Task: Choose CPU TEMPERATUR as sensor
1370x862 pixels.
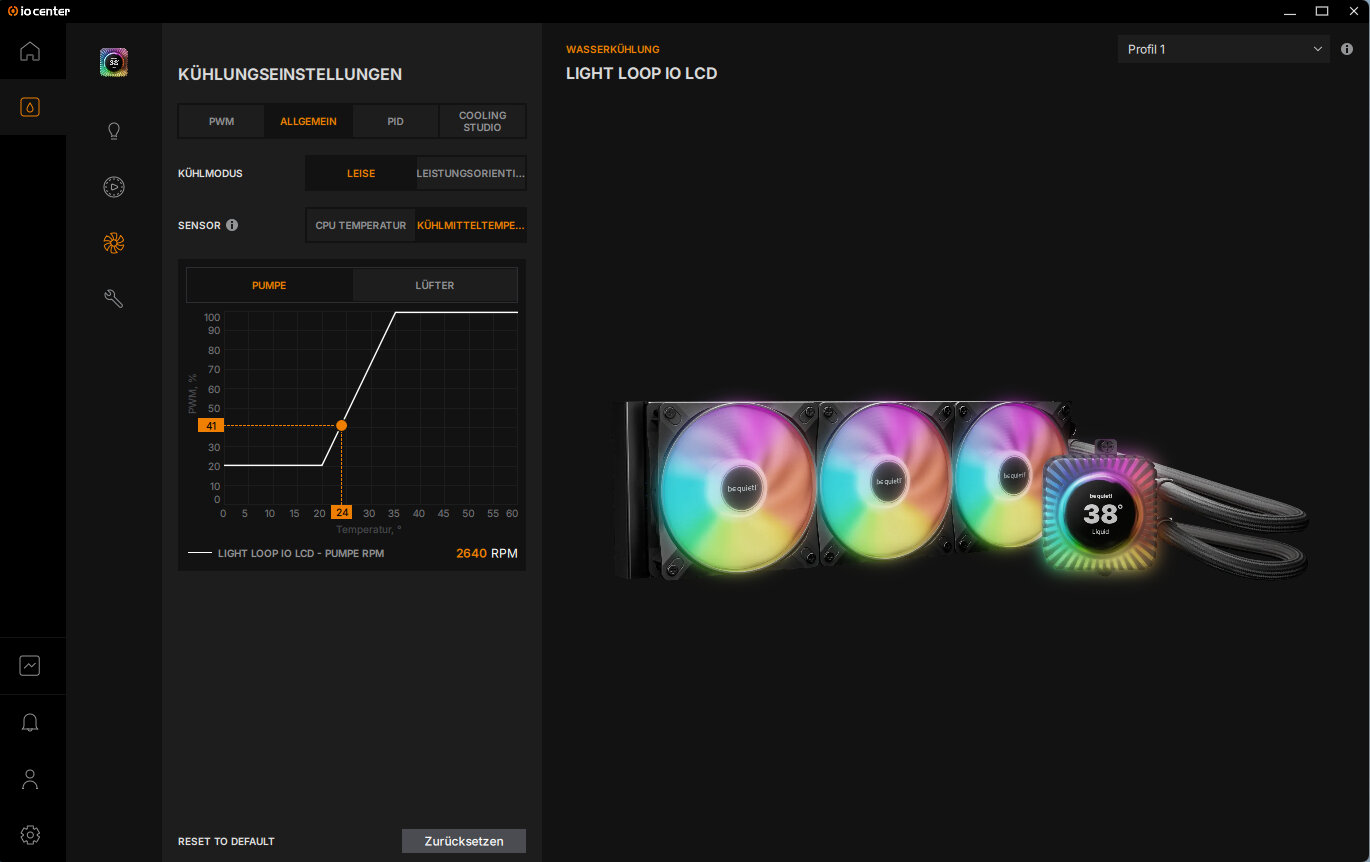Action: pos(361,225)
